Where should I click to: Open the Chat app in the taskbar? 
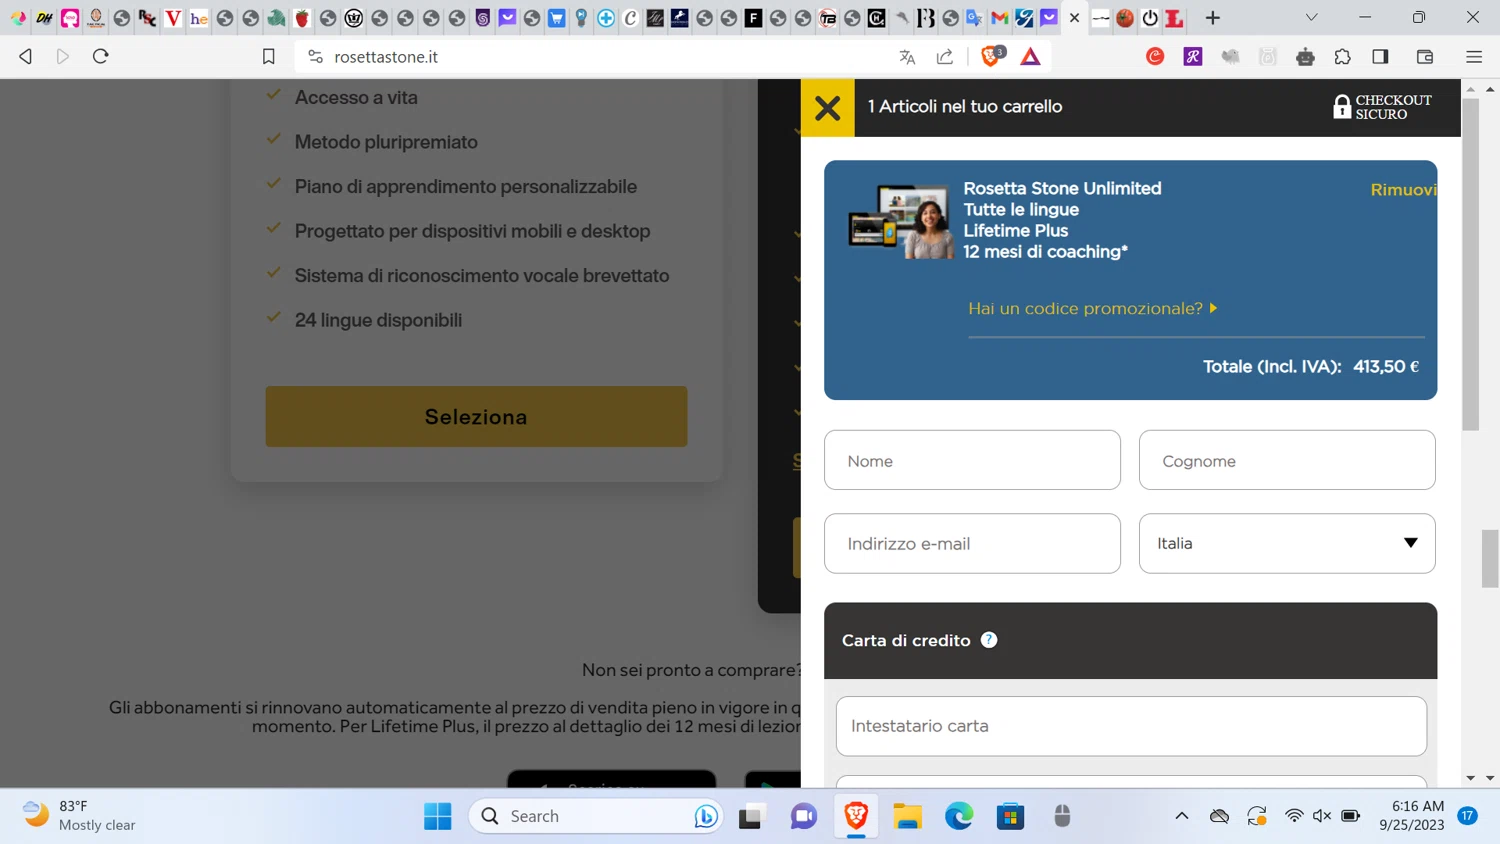coord(803,816)
